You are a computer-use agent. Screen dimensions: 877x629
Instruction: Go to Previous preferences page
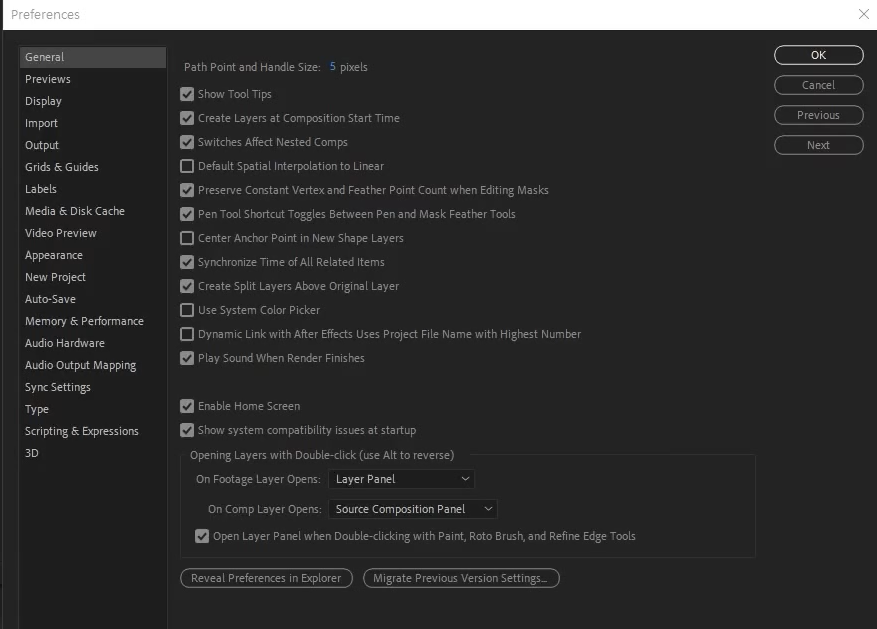coord(819,115)
